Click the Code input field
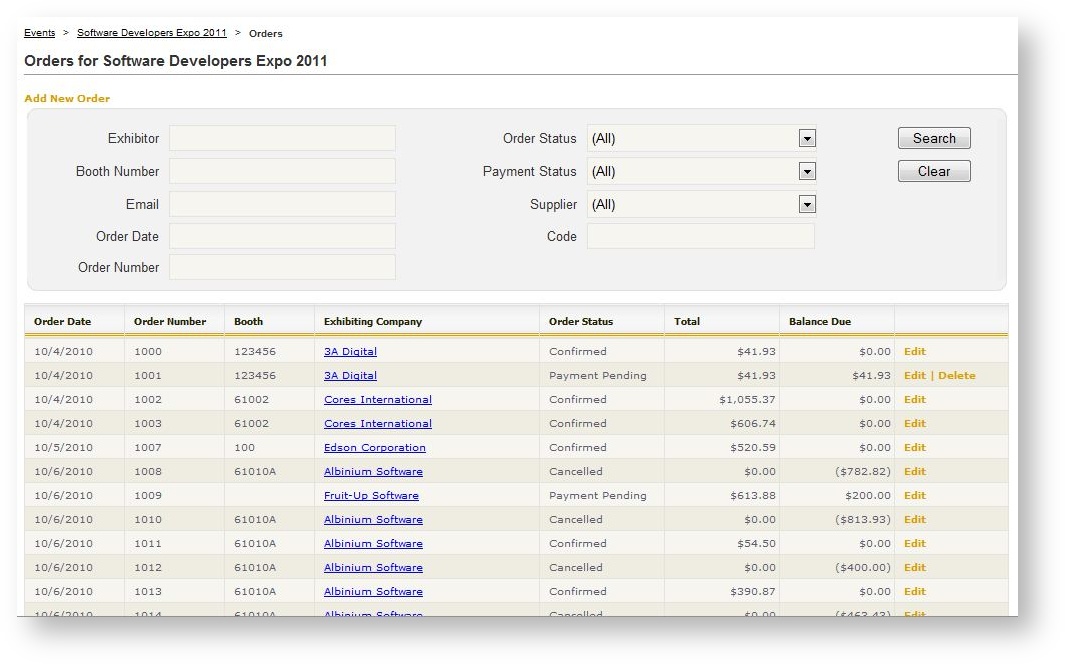 tap(700, 236)
